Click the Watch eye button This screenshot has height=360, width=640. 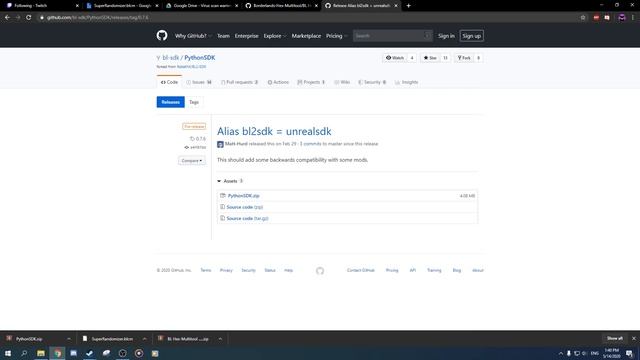[x=395, y=58]
